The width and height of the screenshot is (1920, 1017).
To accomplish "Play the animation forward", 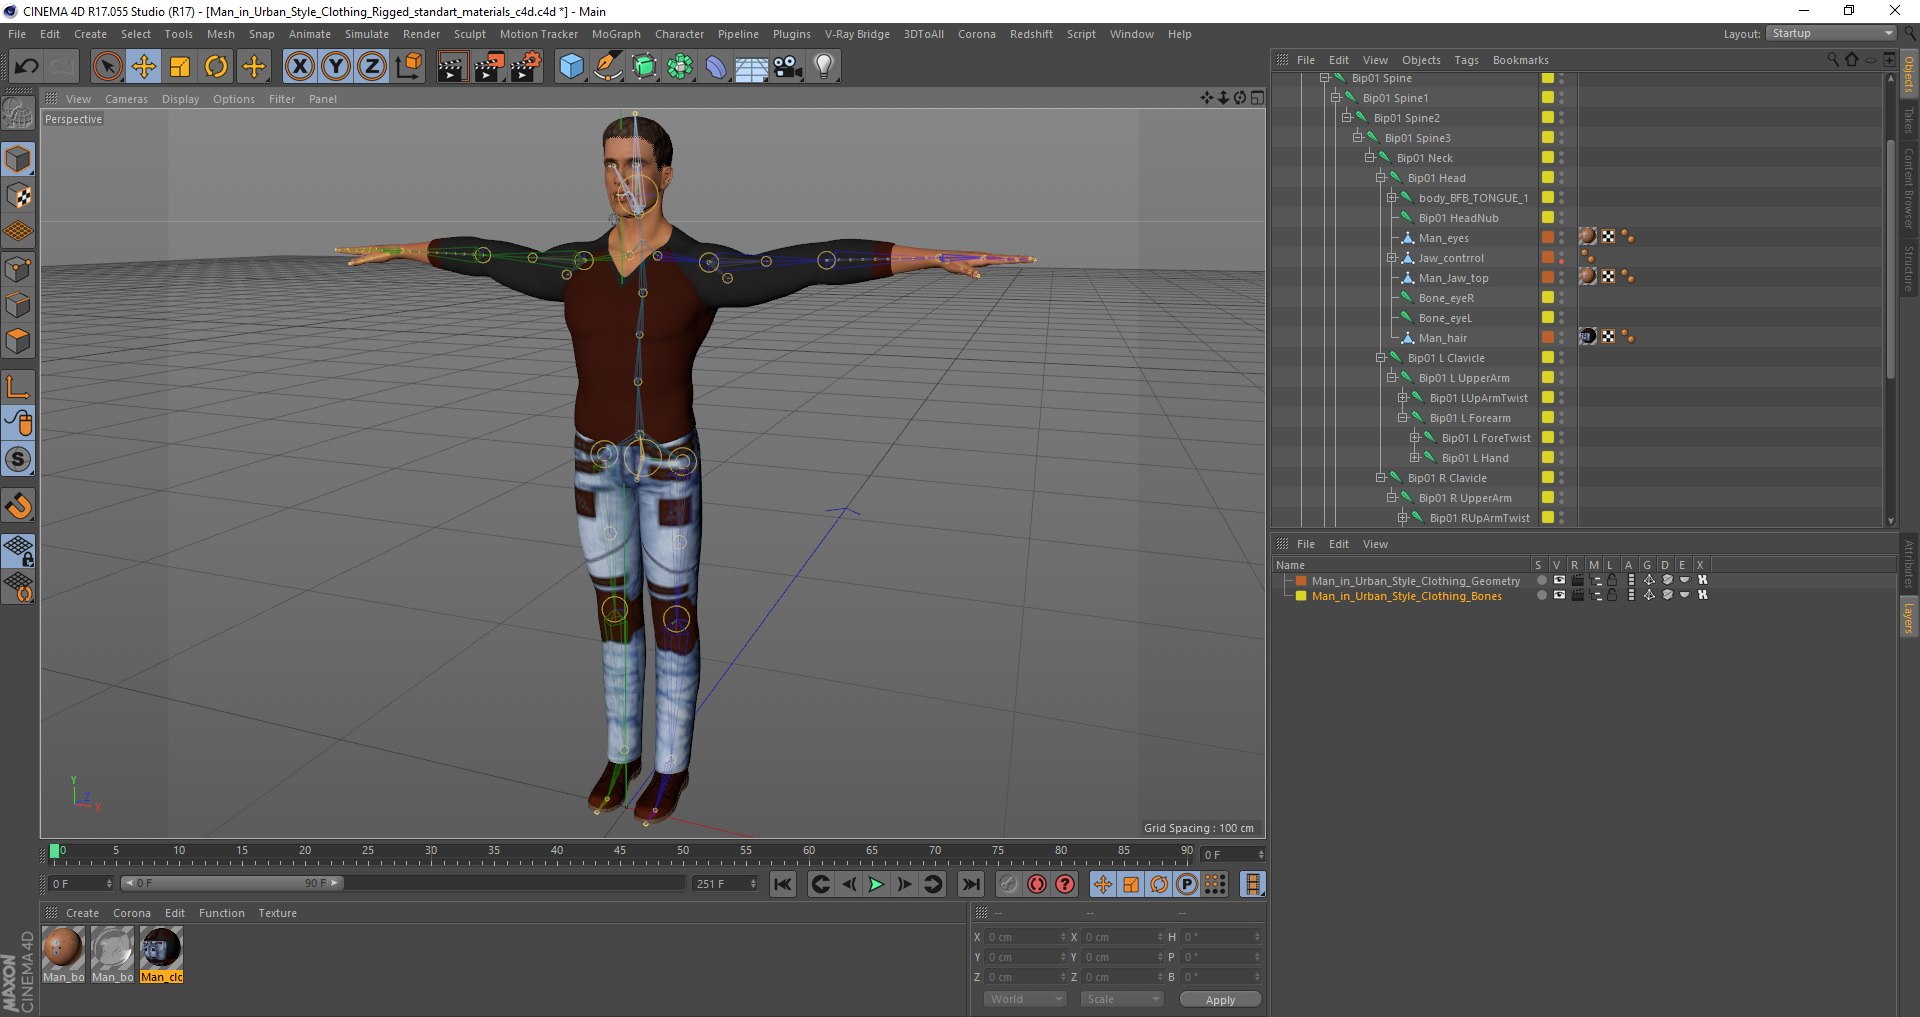I will coord(876,884).
